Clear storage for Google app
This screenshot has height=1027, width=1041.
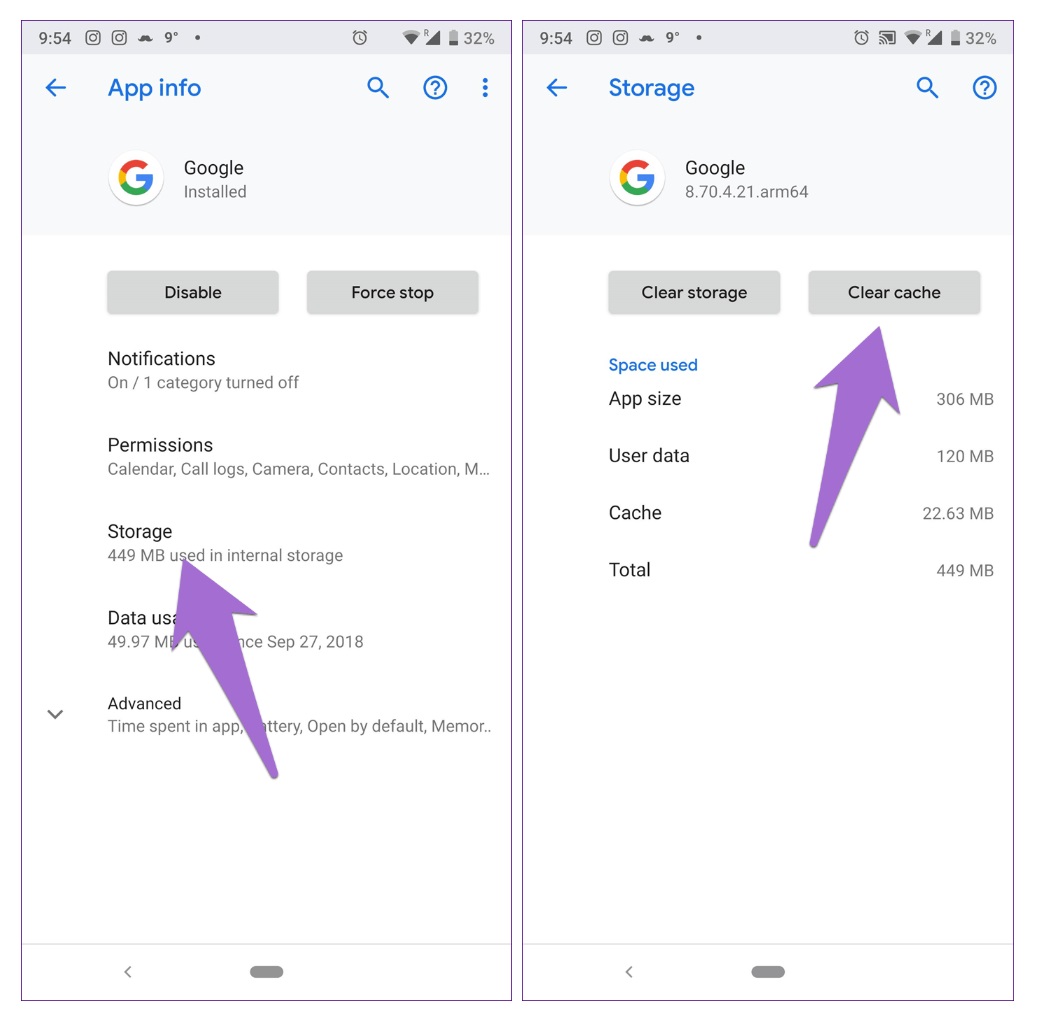[x=694, y=292]
